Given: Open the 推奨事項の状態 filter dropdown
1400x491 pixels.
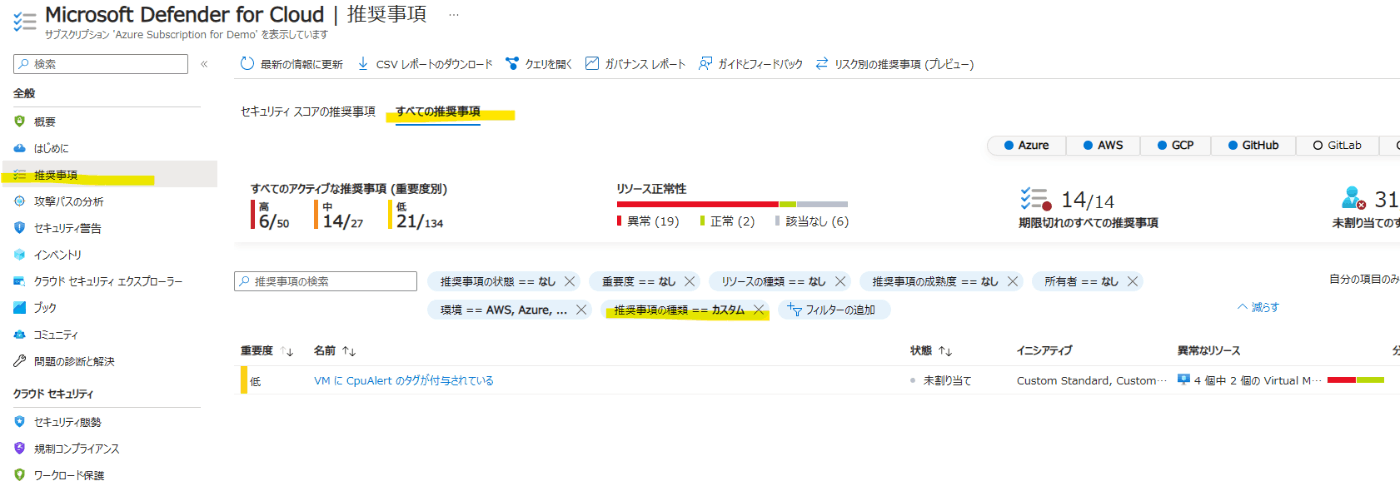Looking at the screenshot, I should click(x=498, y=282).
